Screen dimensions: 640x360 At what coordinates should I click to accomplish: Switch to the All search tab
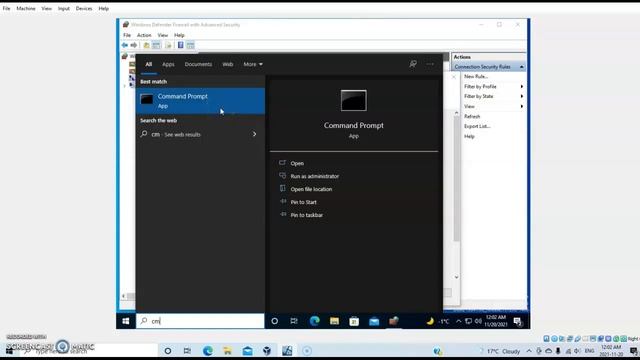pos(149,64)
